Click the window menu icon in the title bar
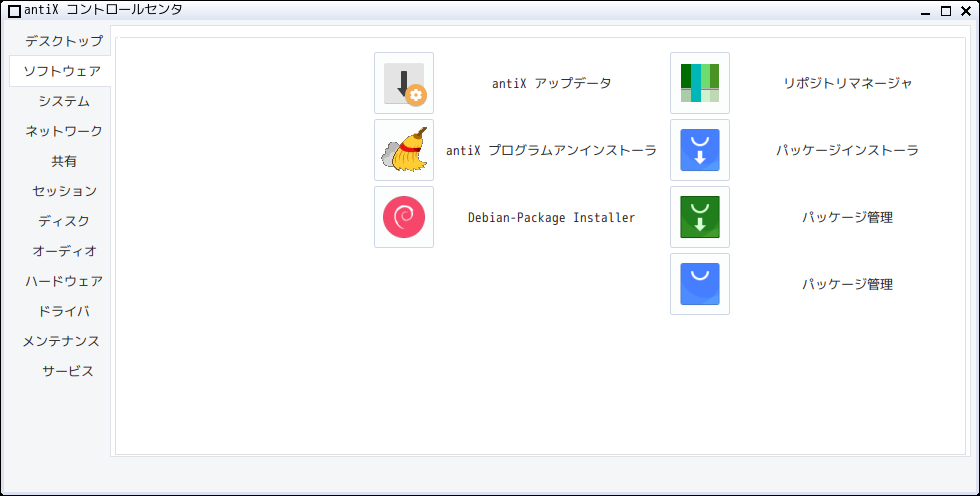Image resolution: width=980 pixels, height=496 pixels. pyautogui.click(x=14, y=11)
